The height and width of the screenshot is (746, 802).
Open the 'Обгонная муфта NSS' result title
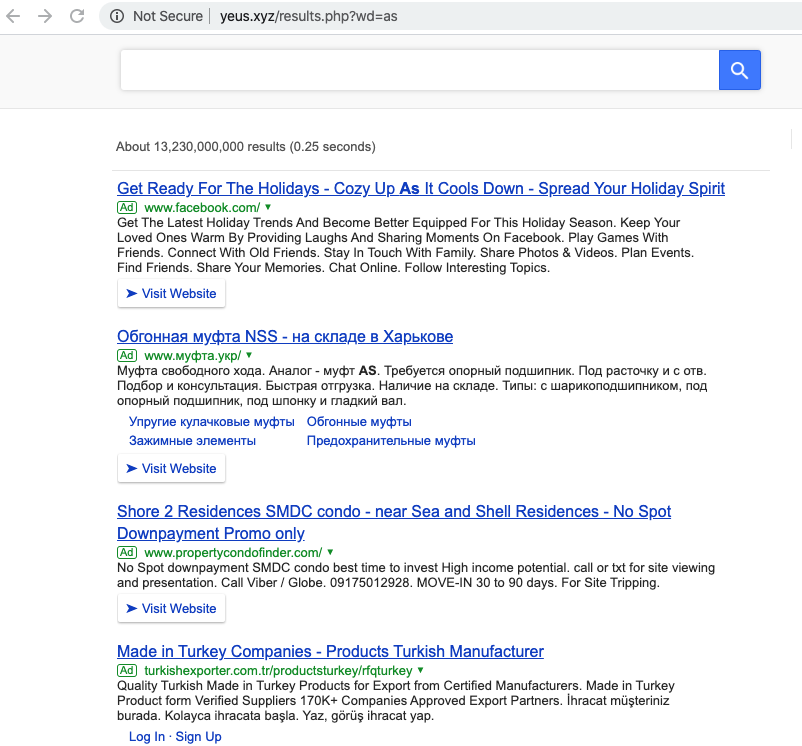(x=285, y=336)
